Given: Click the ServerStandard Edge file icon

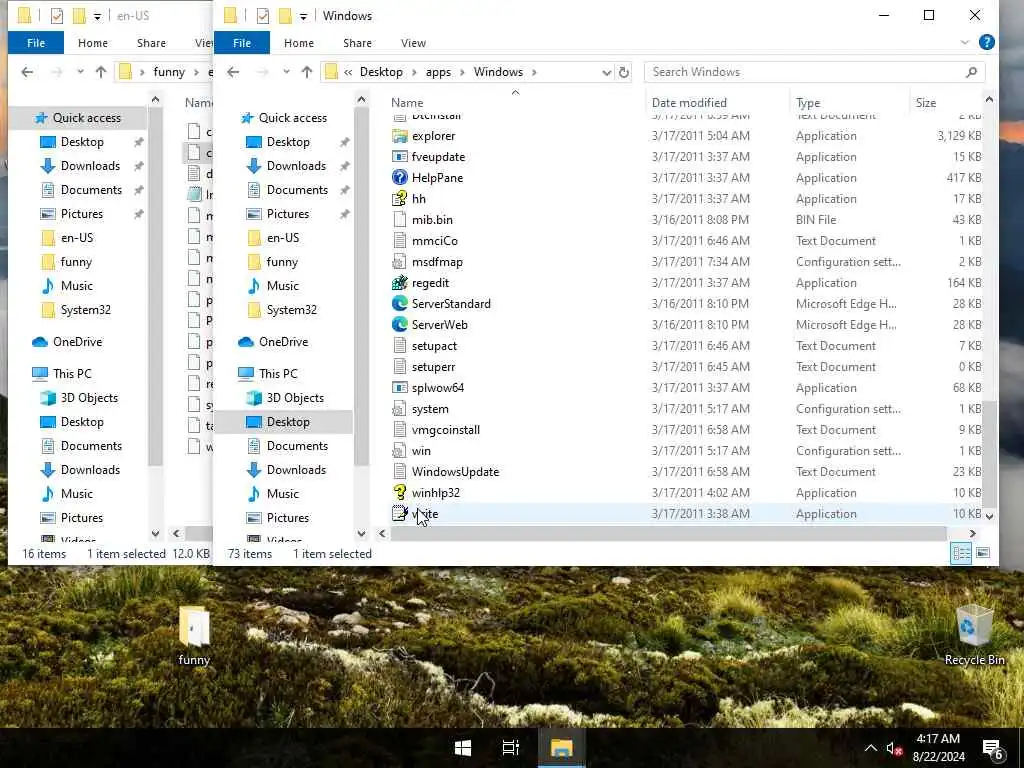Looking at the screenshot, I should tap(400, 304).
